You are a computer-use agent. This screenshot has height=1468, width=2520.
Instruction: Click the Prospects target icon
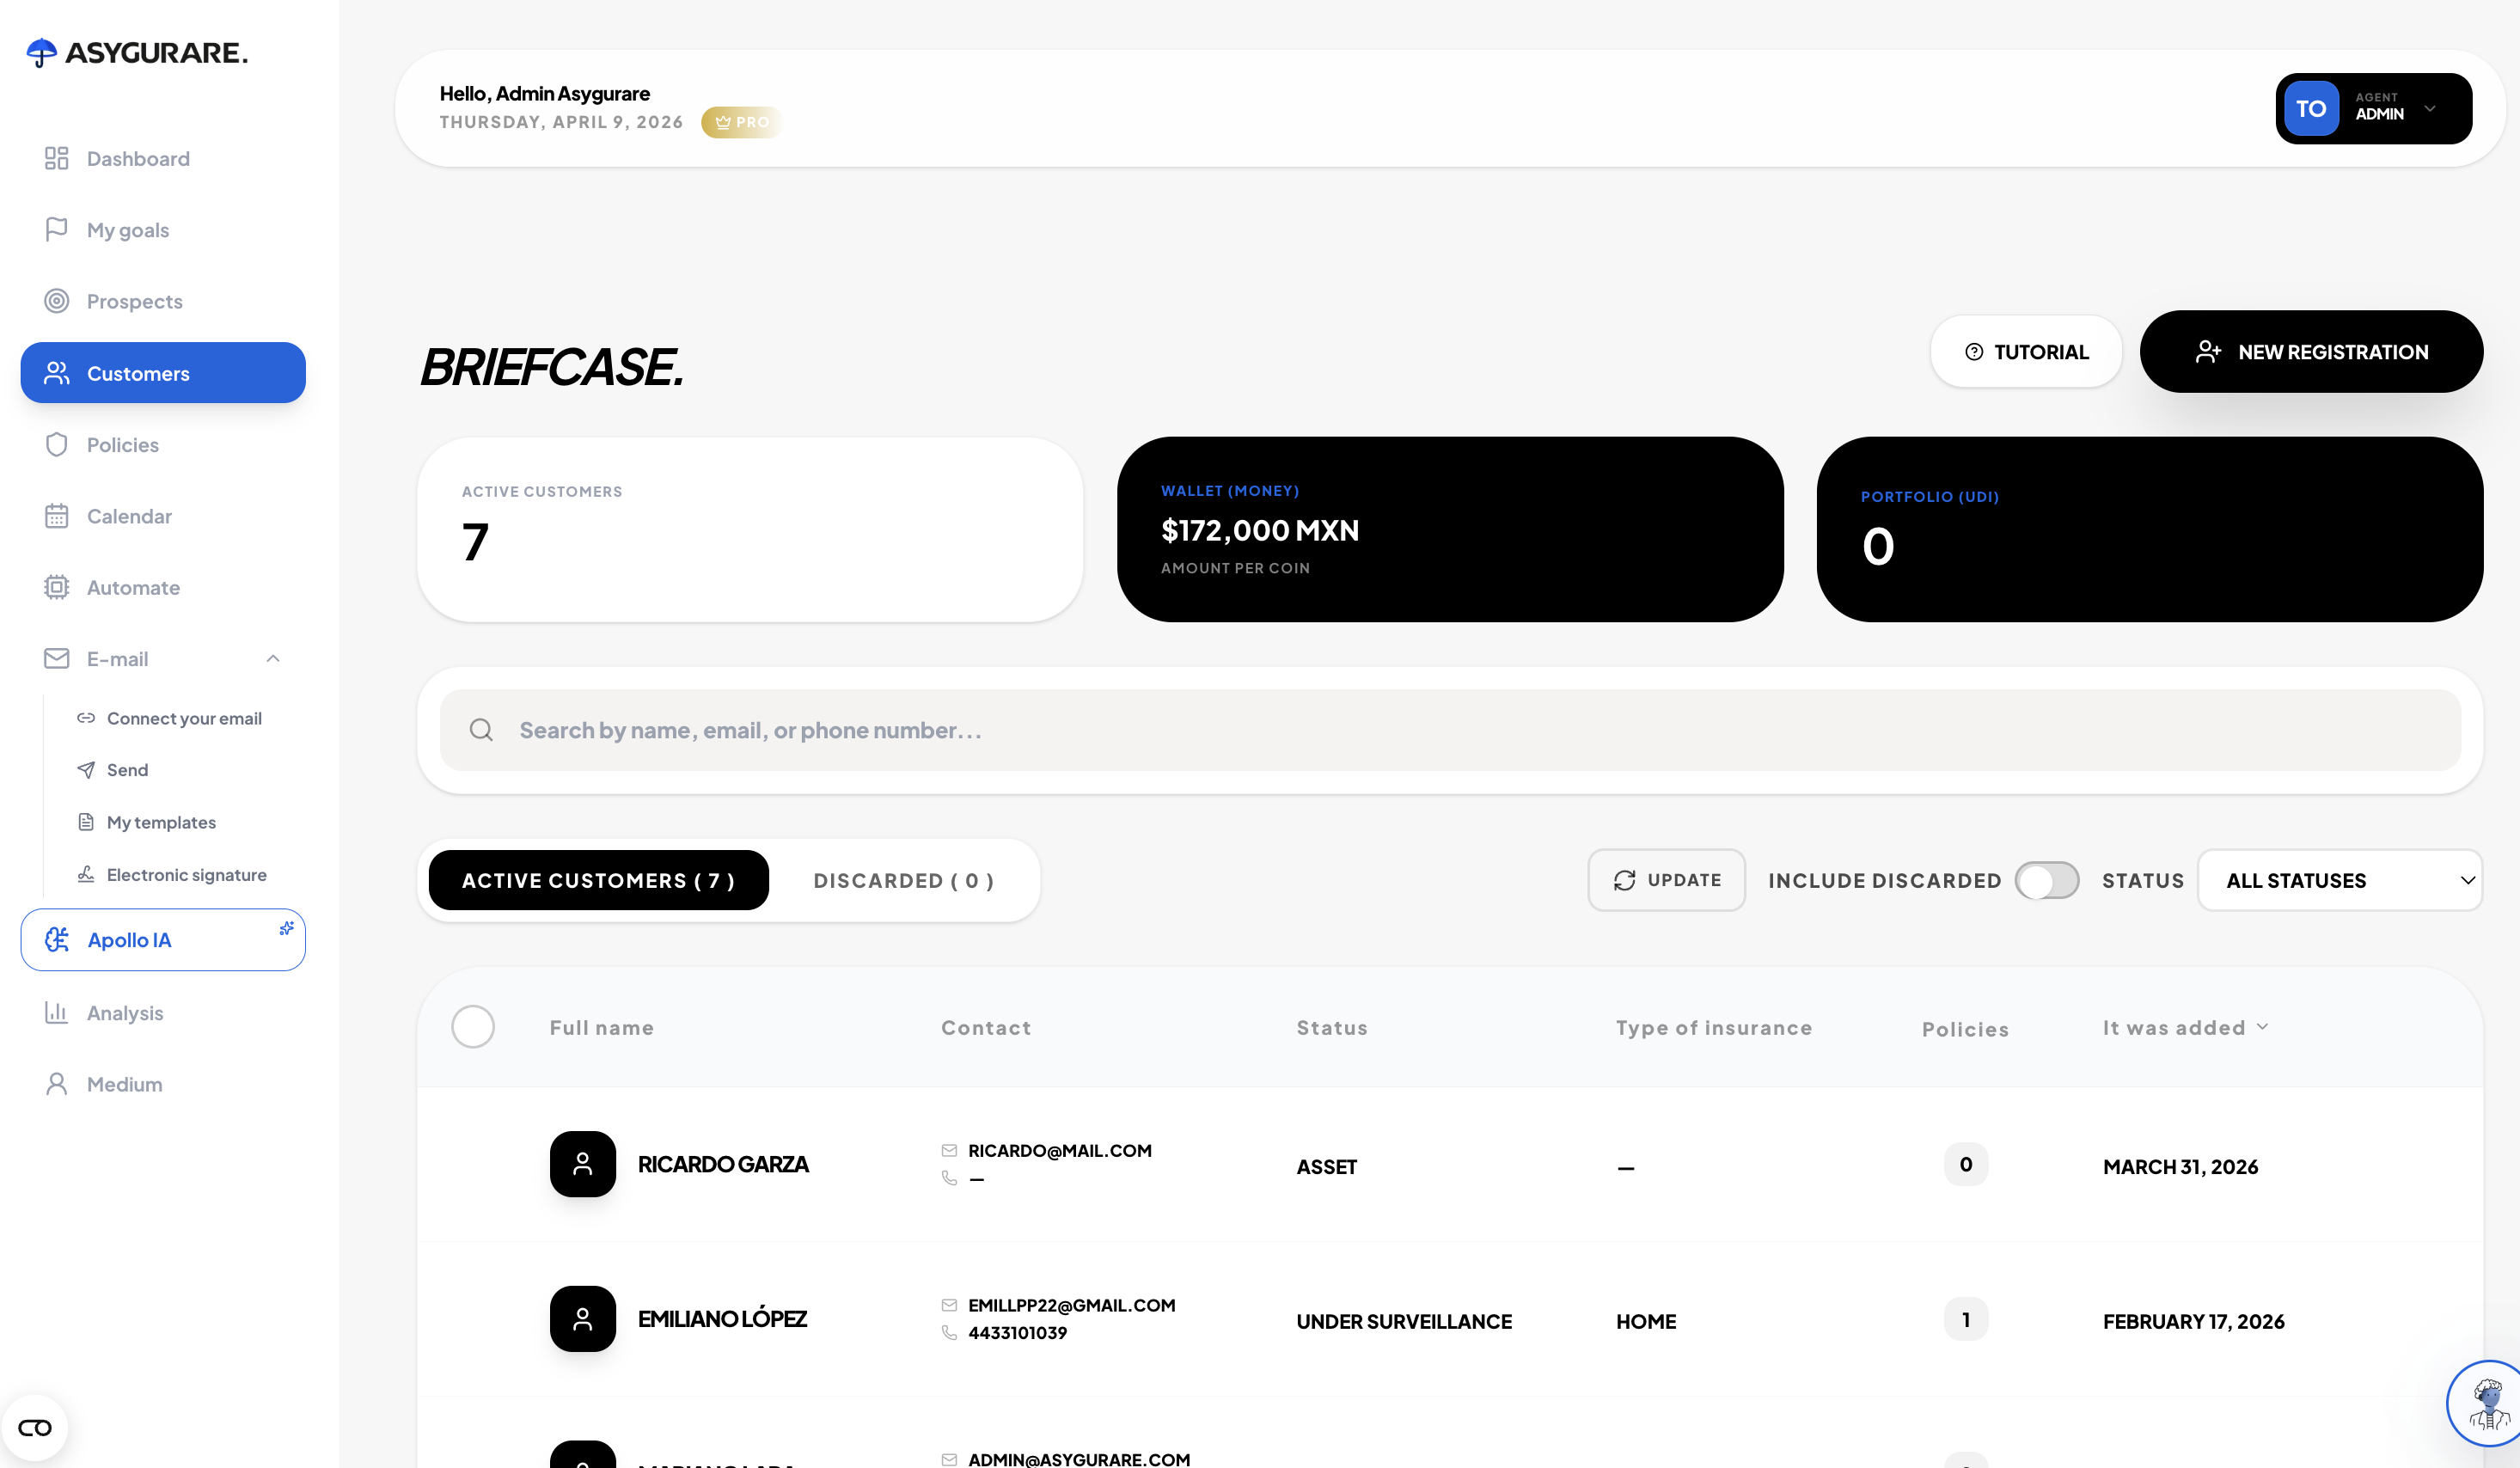tap(56, 301)
